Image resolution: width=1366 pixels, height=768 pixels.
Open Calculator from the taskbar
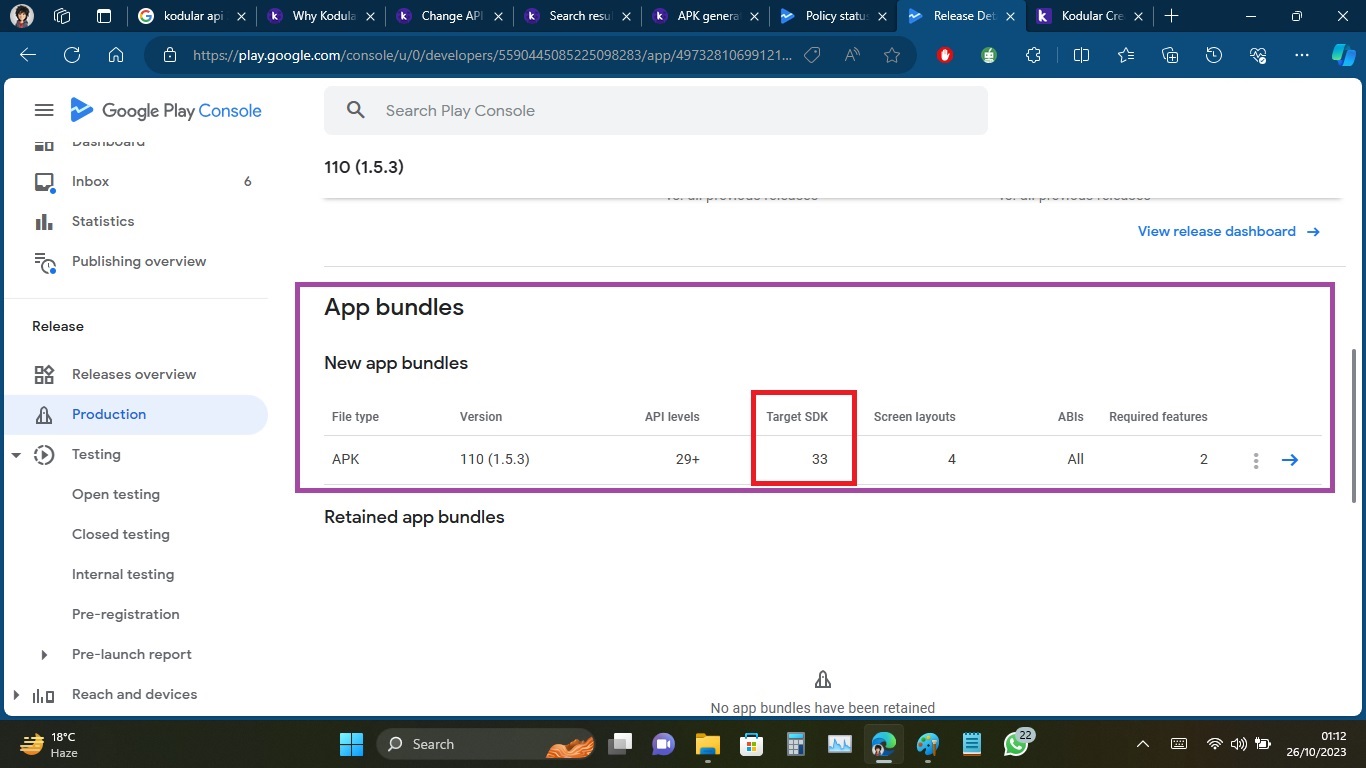[x=795, y=744]
